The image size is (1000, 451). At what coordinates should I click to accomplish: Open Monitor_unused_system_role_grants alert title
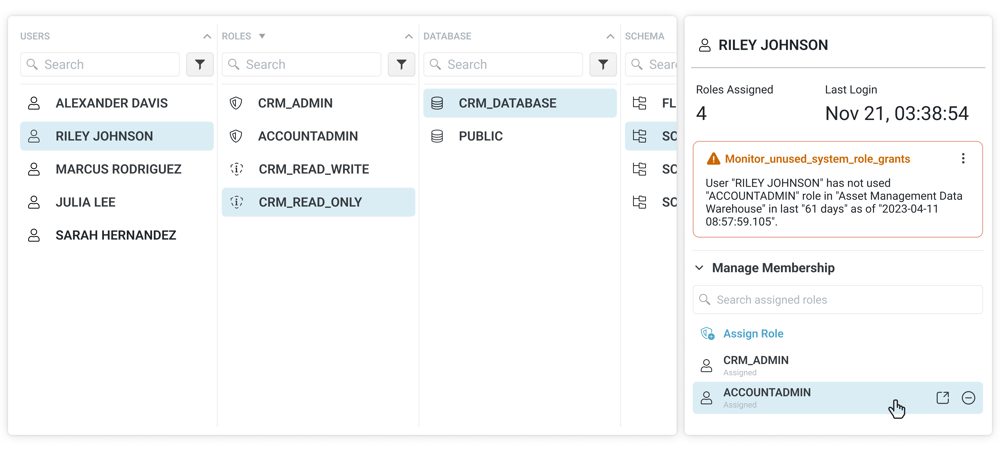[x=816, y=159]
